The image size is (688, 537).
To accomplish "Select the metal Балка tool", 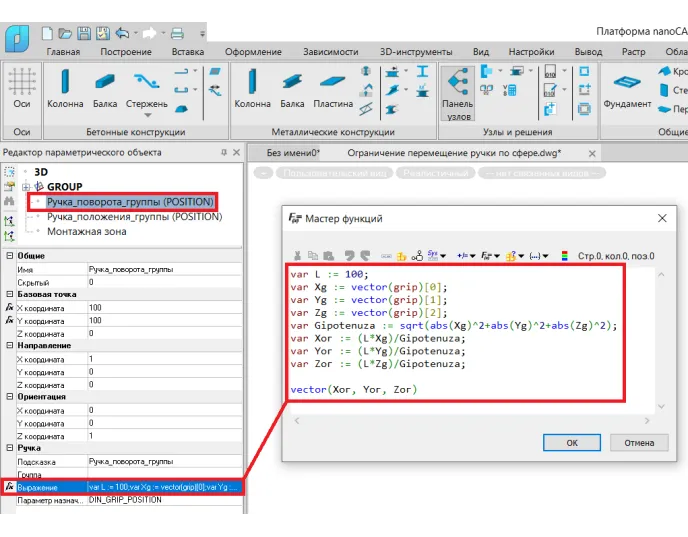I will 292,88.
